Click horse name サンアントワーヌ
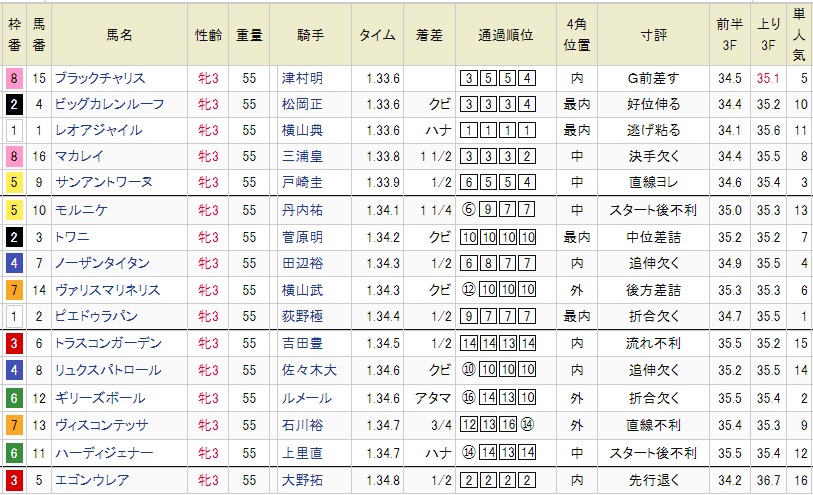Screen dimensions: 813x495 pos(104,182)
